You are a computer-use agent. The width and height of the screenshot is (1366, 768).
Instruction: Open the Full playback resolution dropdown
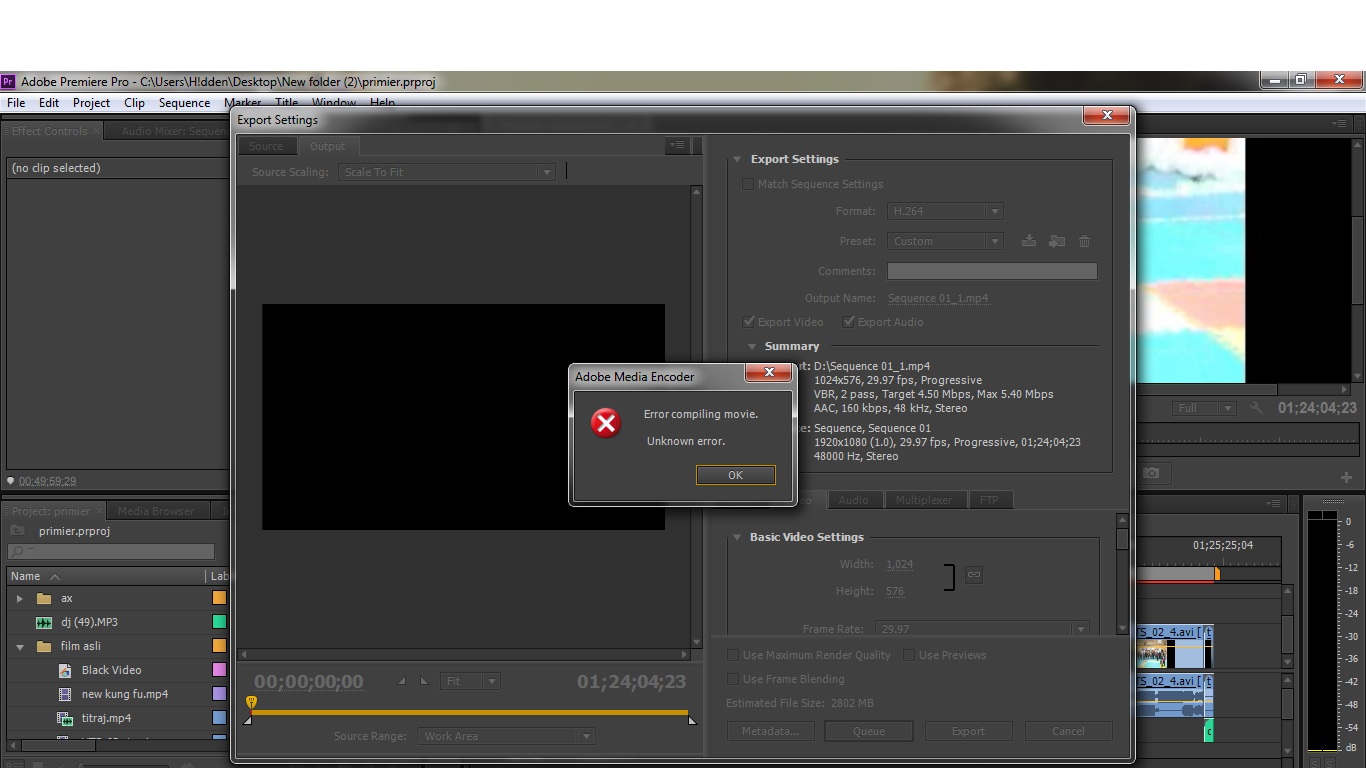point(1204,408)
